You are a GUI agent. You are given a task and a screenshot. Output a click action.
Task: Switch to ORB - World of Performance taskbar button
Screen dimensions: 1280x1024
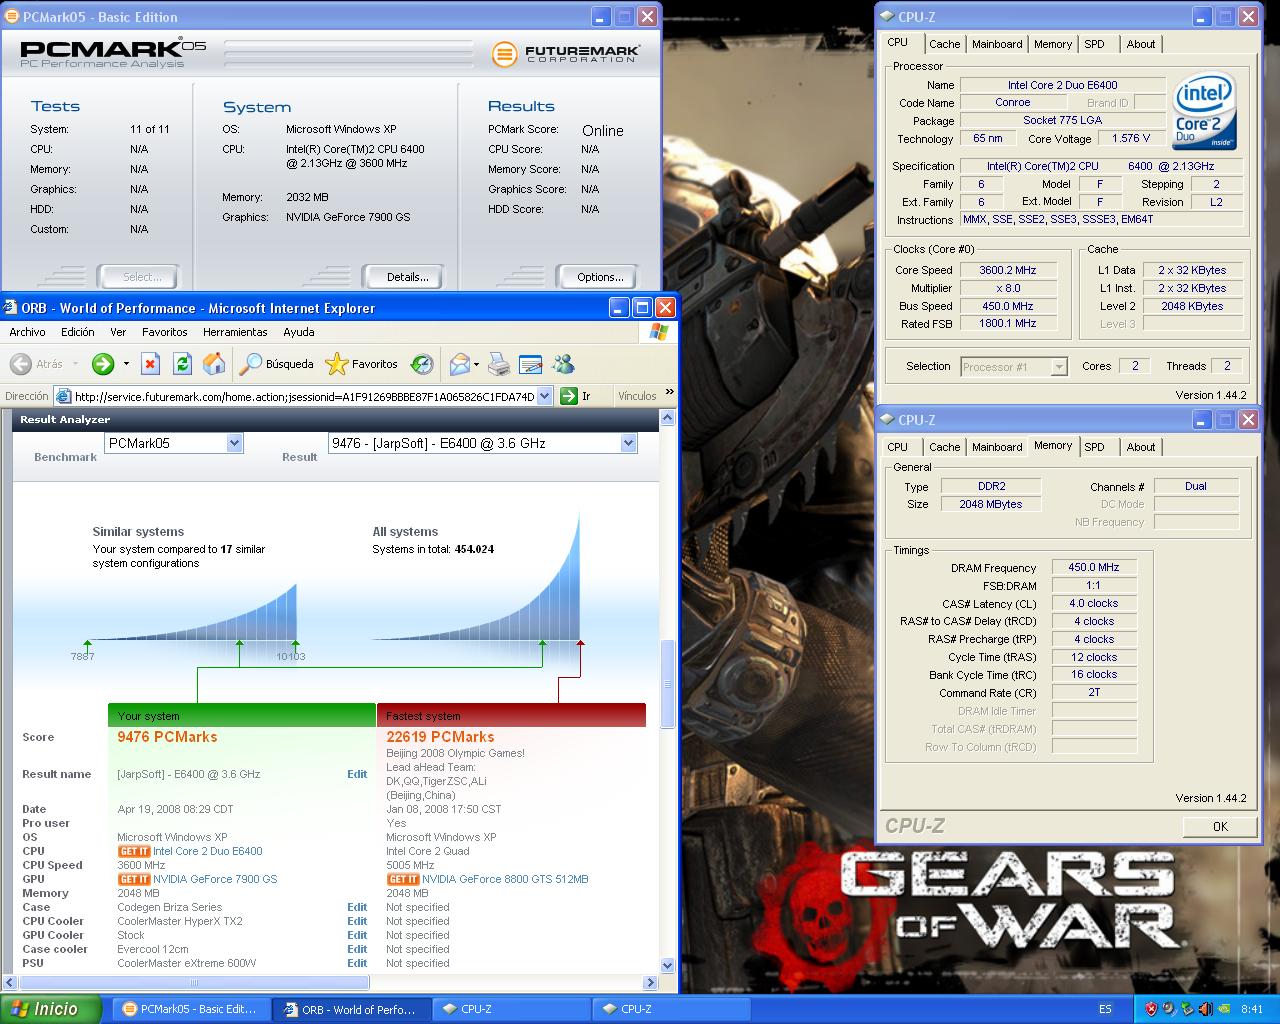coord(350,1009)
